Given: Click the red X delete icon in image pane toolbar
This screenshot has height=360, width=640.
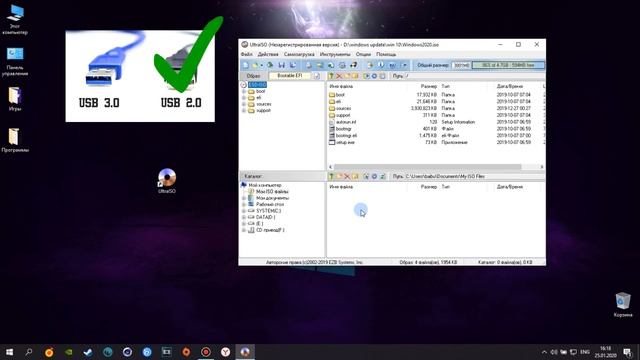Looking at the screenshot, I should pos(339,76).
